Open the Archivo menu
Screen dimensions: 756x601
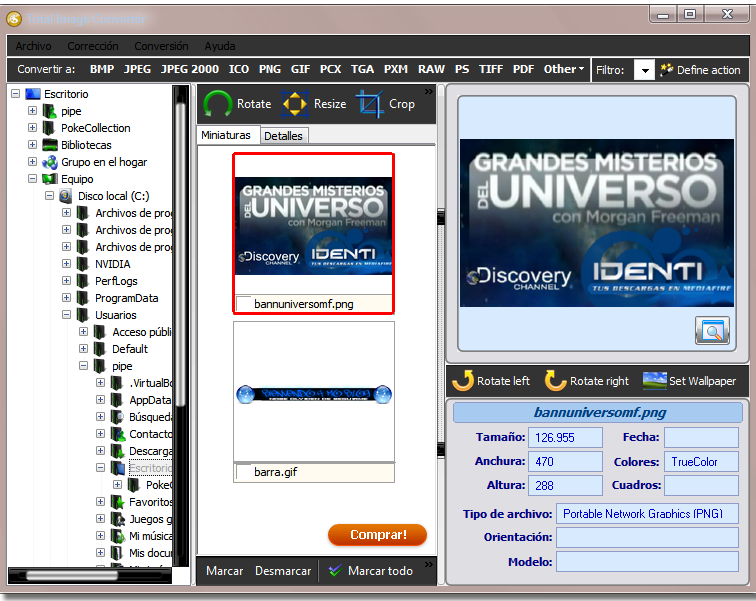[33, 46]
